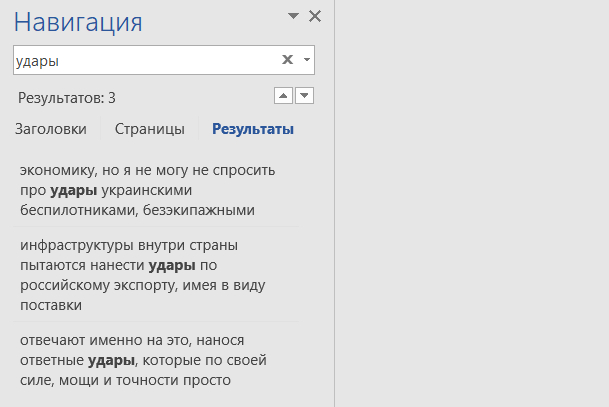Open the navigation pane task options arrow
The image size is (609, 407).
point(293,16)
